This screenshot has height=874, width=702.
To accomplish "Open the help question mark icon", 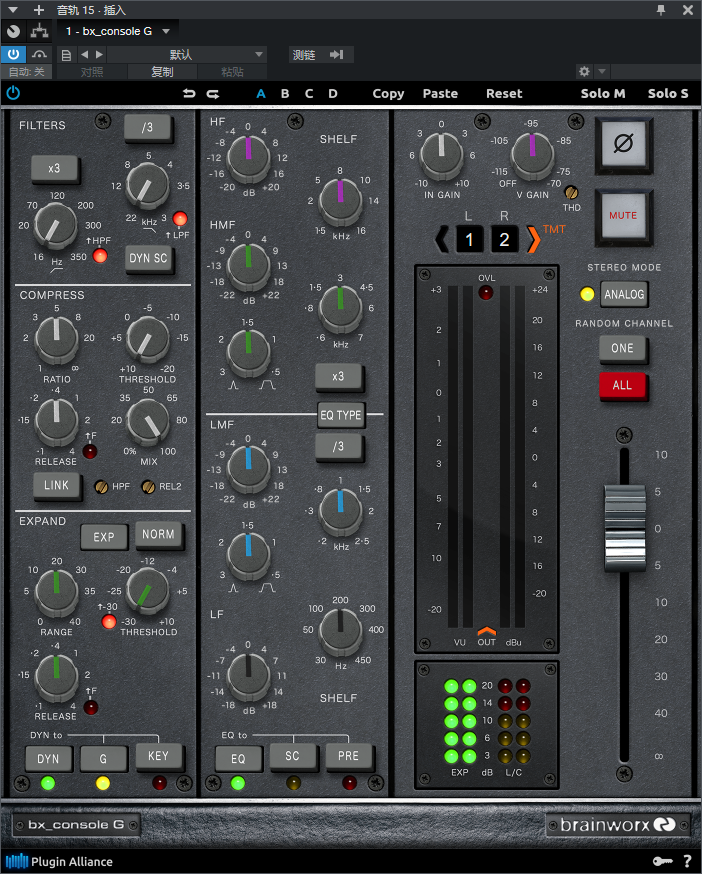I will tap(688, 862).
